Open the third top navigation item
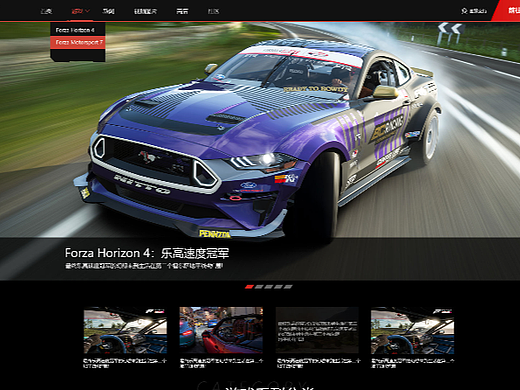This screenshot has height=390, width=520. point(108,11)
